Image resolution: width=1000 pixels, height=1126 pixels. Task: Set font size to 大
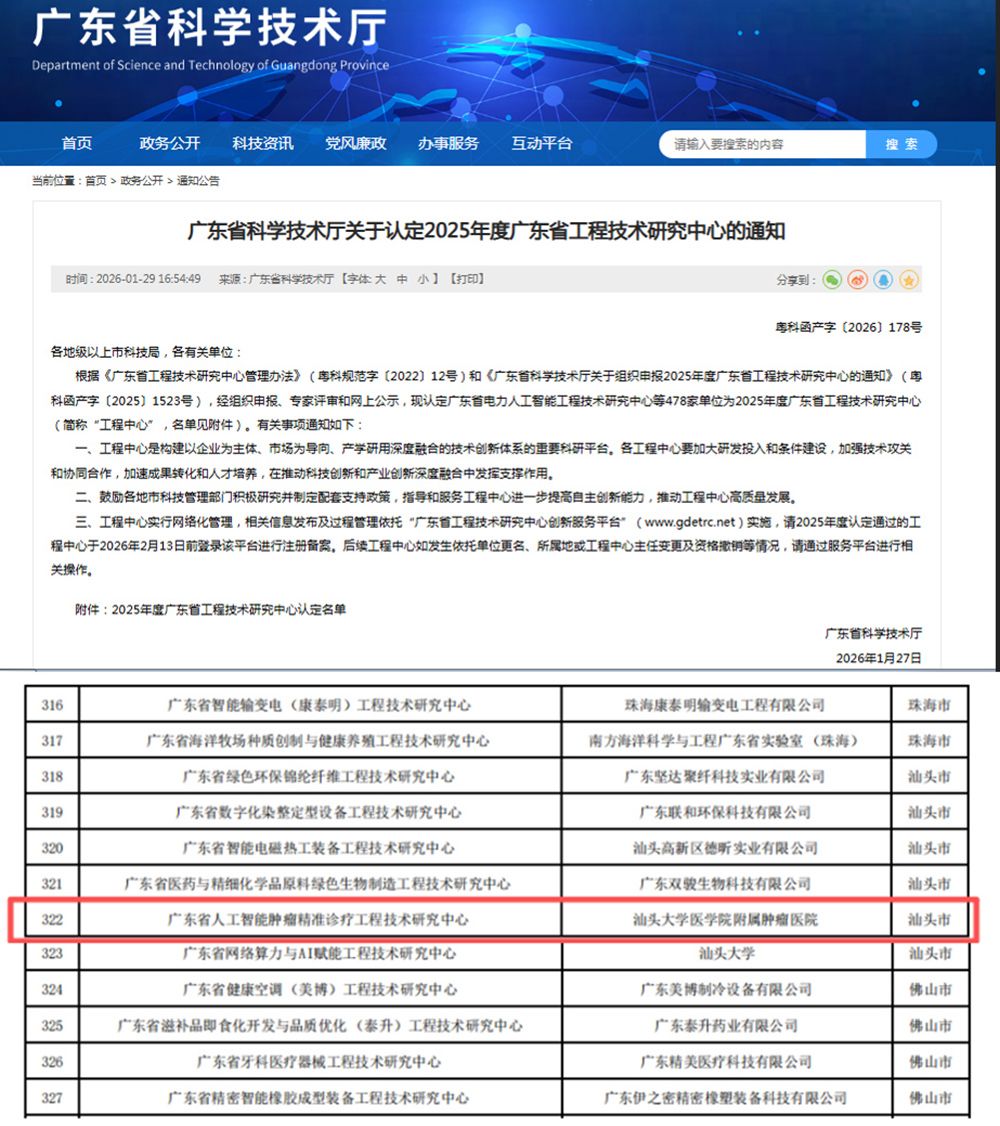(x=381, y=279)
